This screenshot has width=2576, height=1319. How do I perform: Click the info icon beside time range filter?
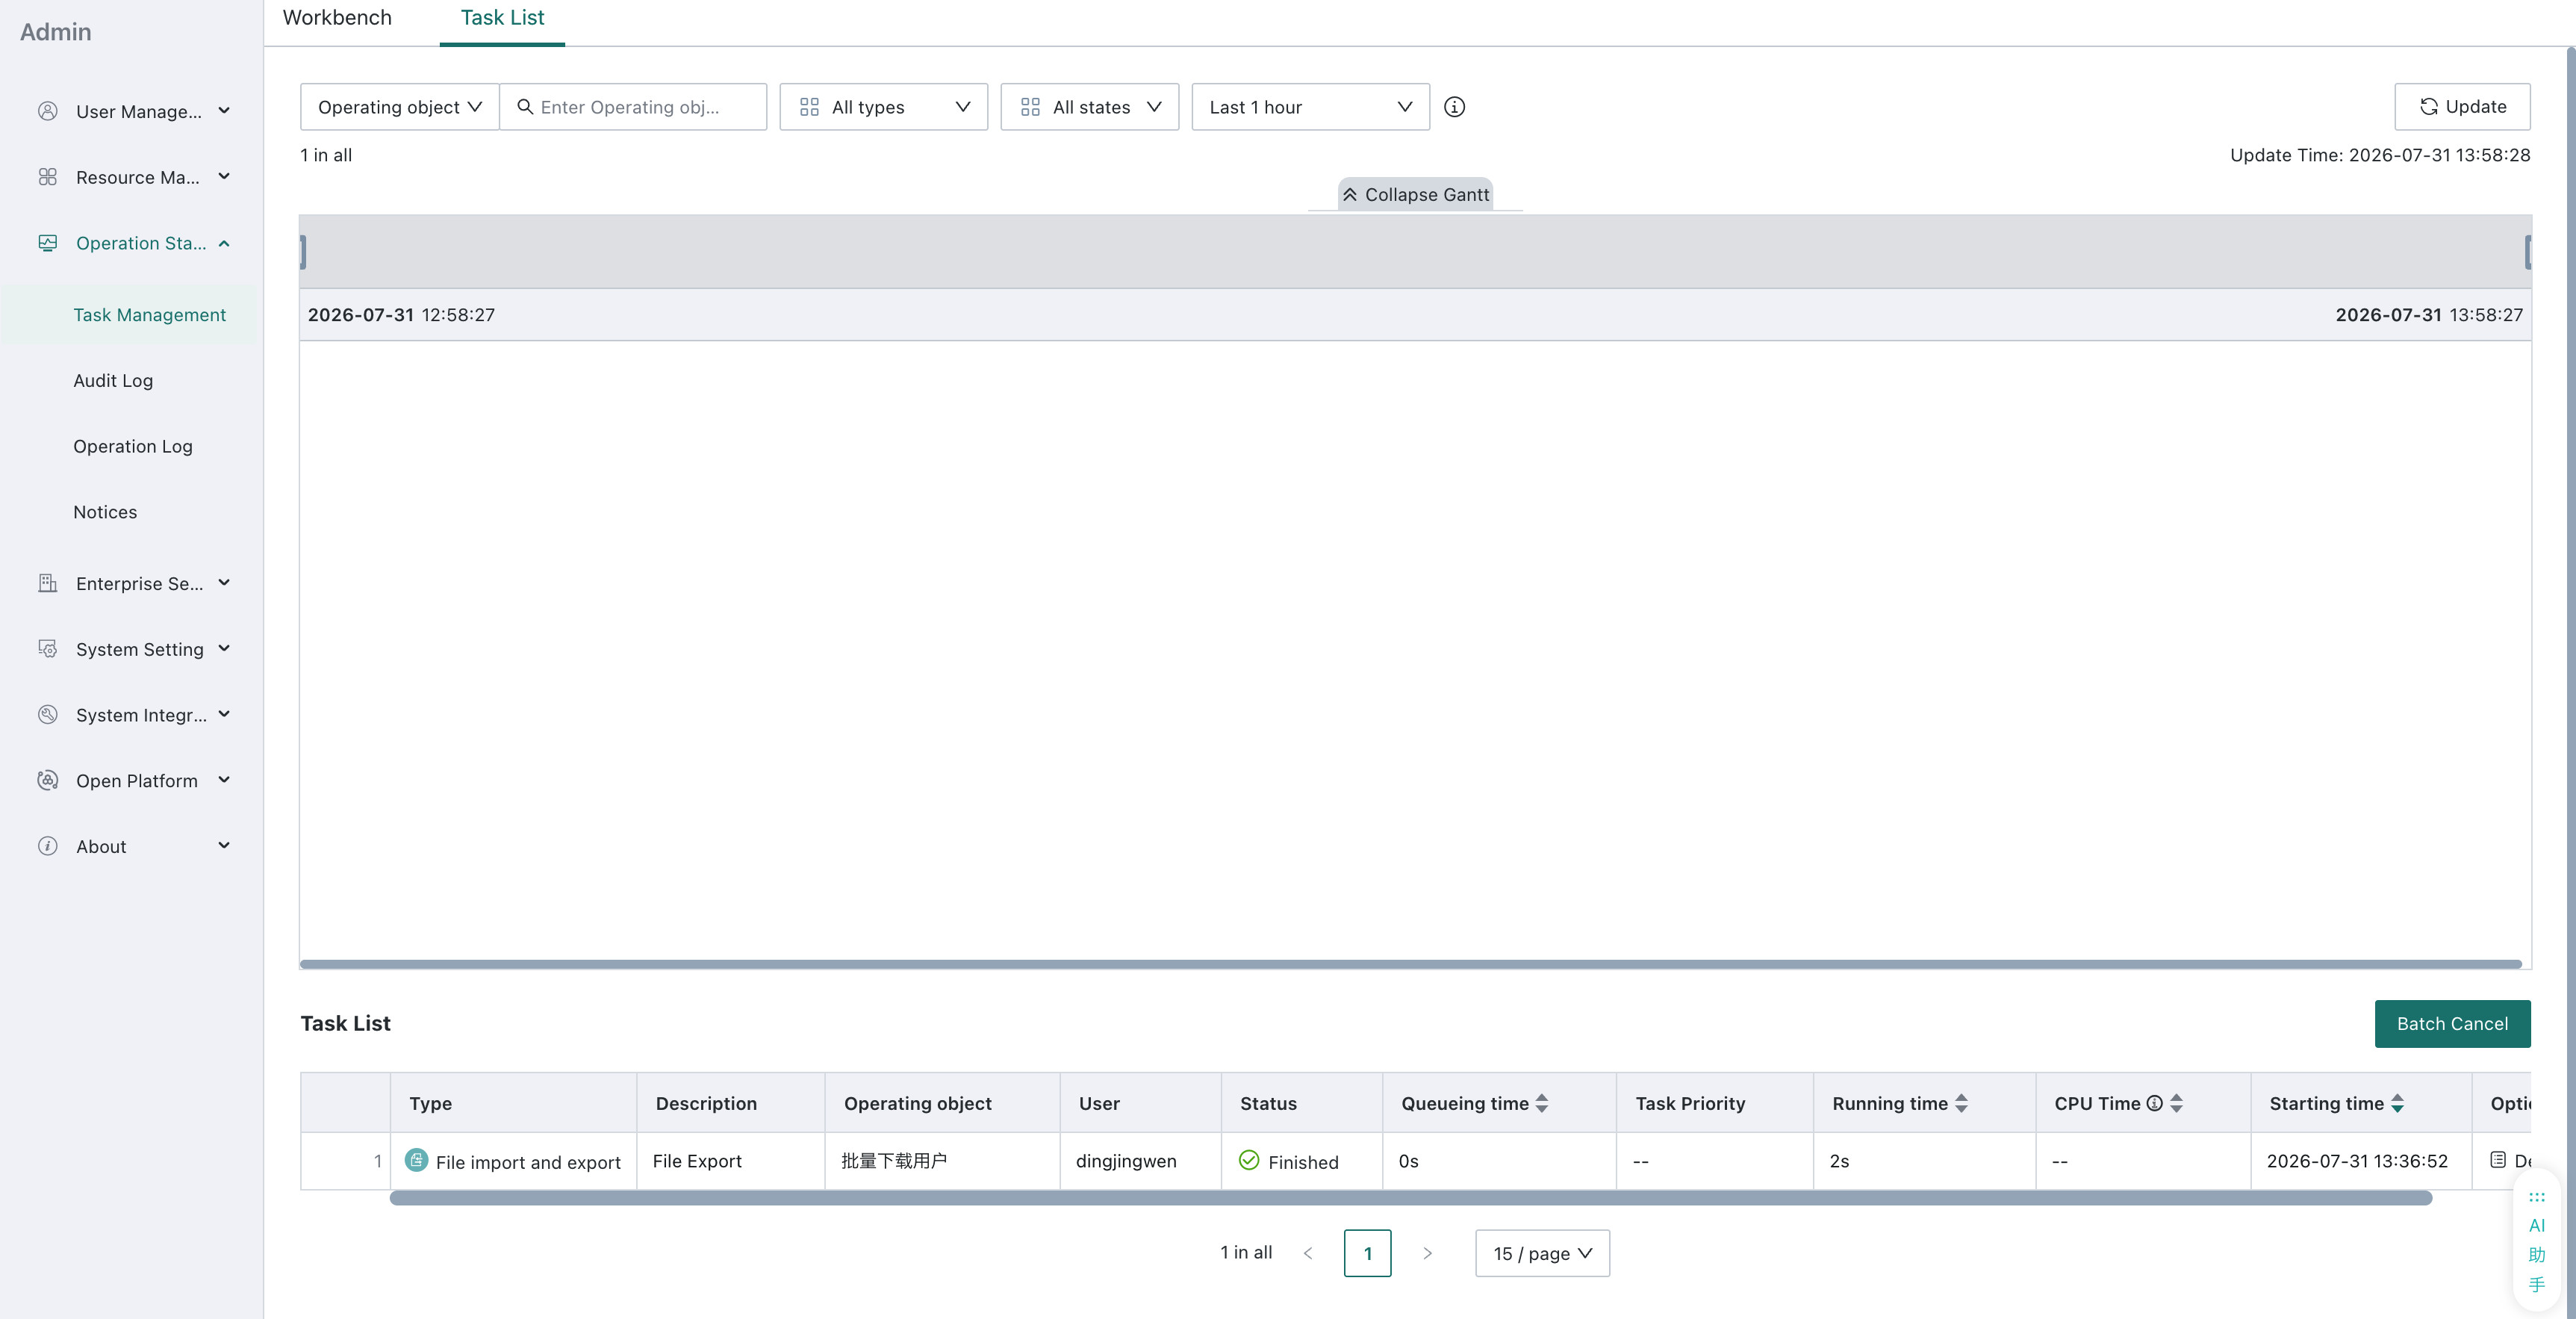coord(1454,107)
